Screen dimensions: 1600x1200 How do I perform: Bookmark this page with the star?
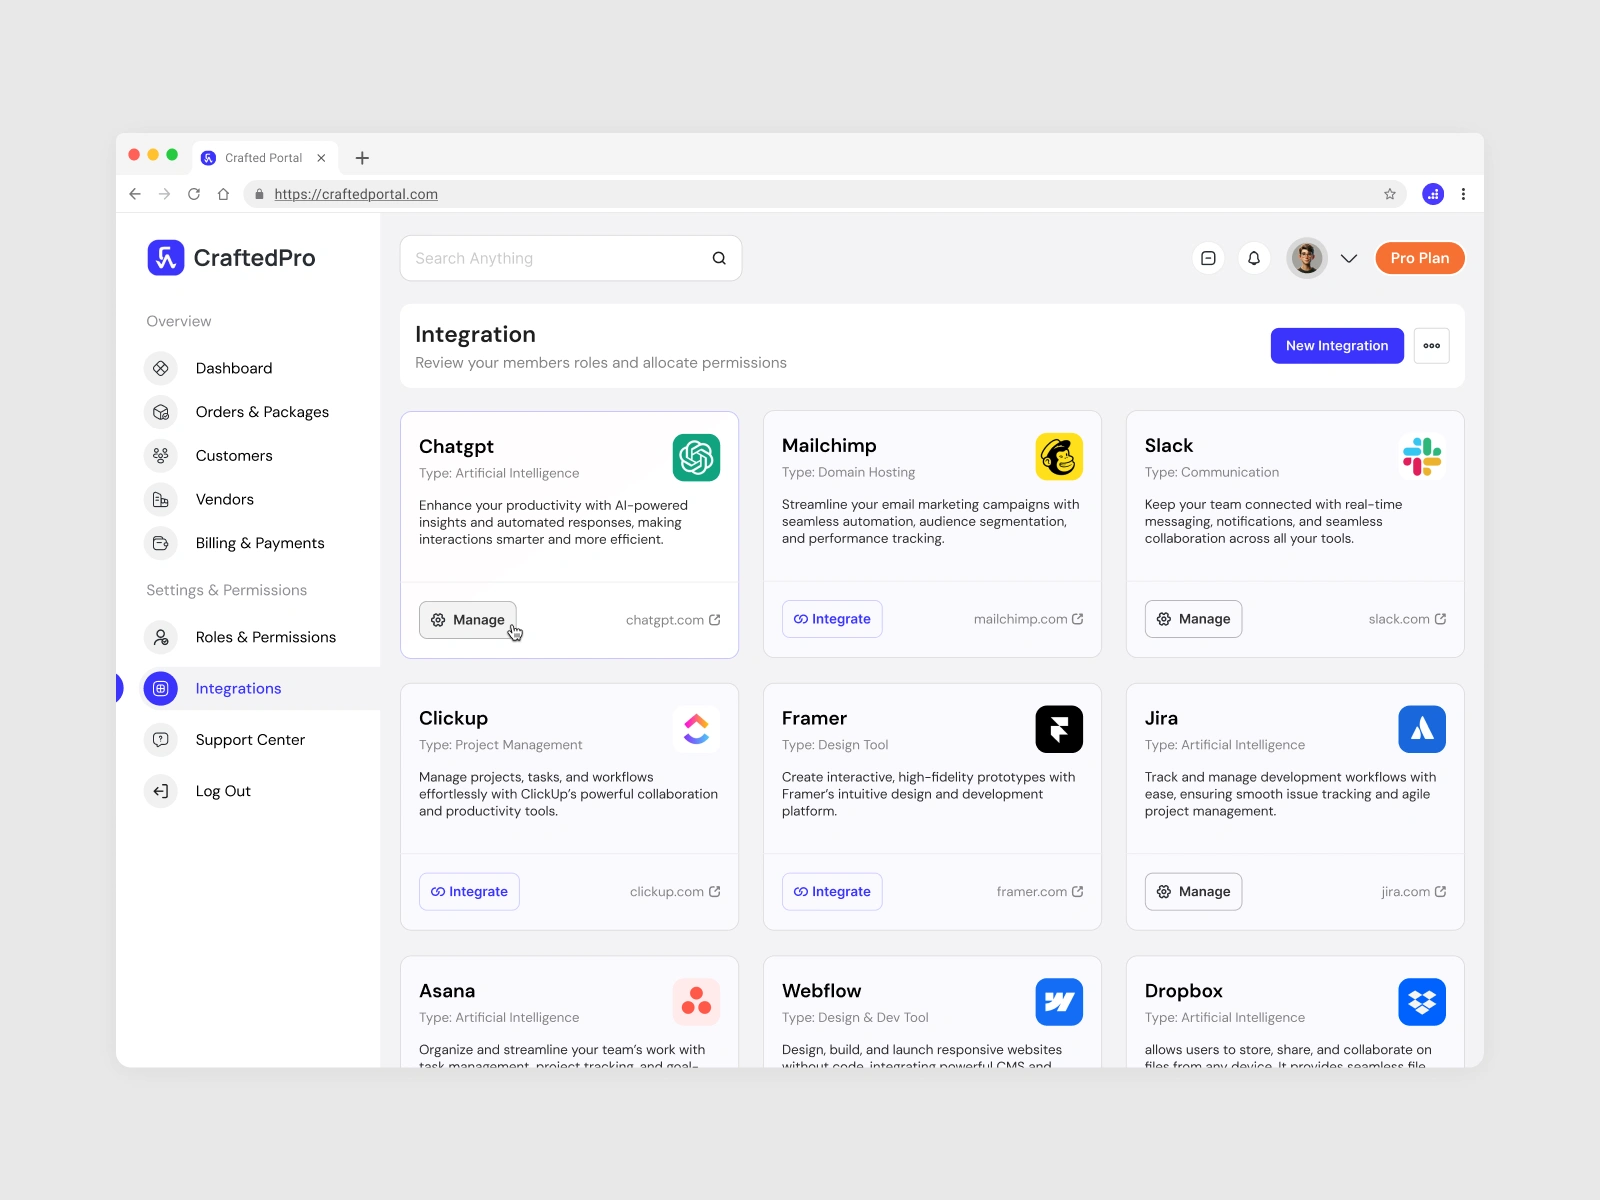pyautogui.click(x=1390, y=194)
